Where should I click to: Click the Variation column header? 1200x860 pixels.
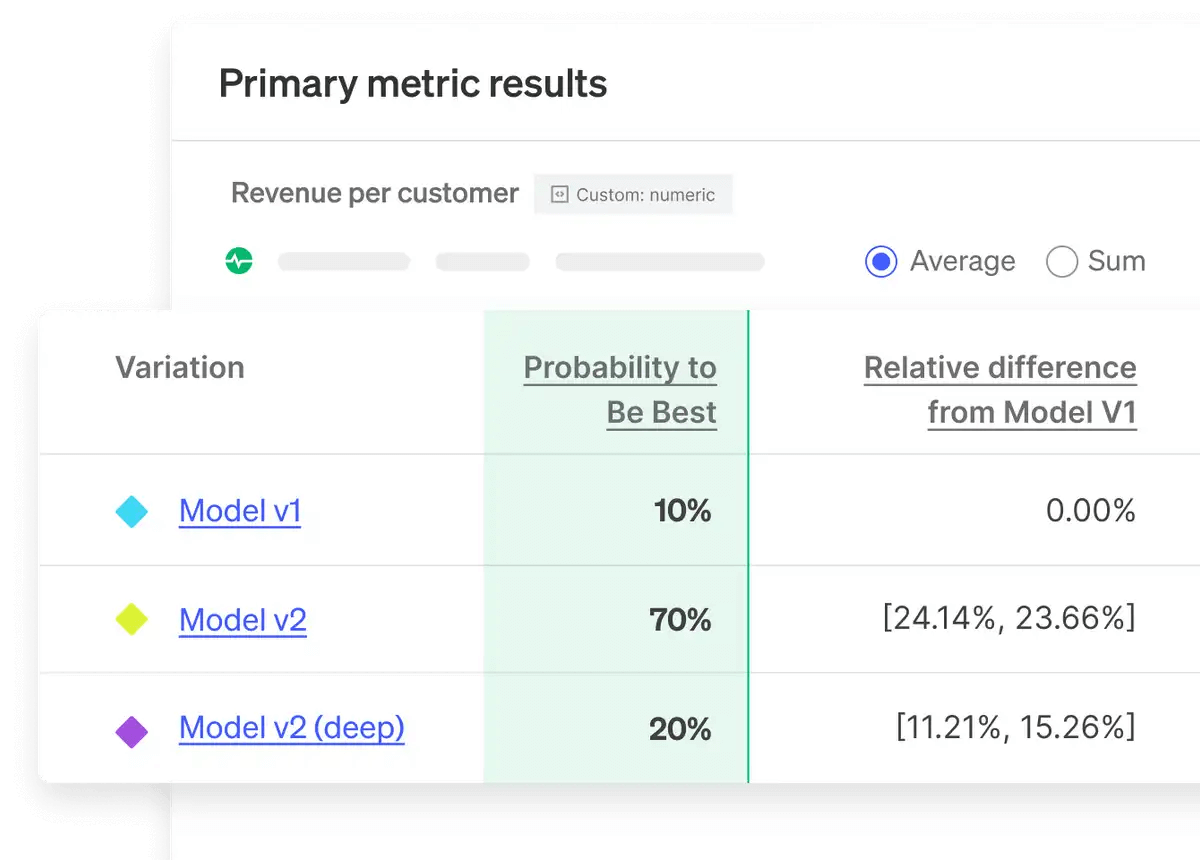[180, 368]
